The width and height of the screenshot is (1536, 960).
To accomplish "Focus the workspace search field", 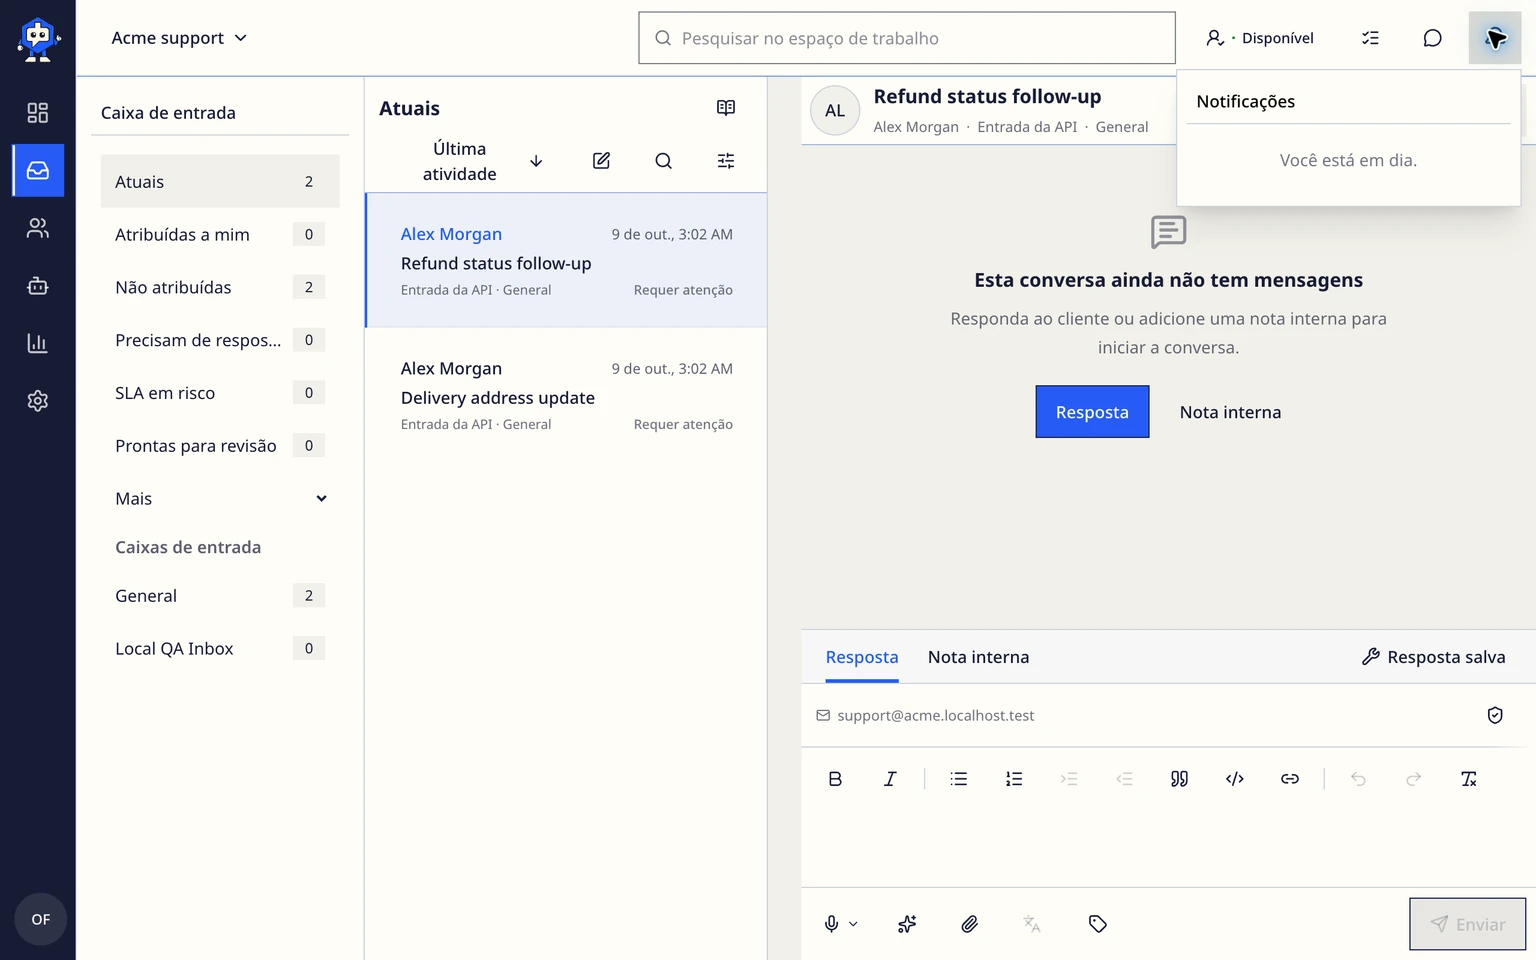I will point(906,38).
